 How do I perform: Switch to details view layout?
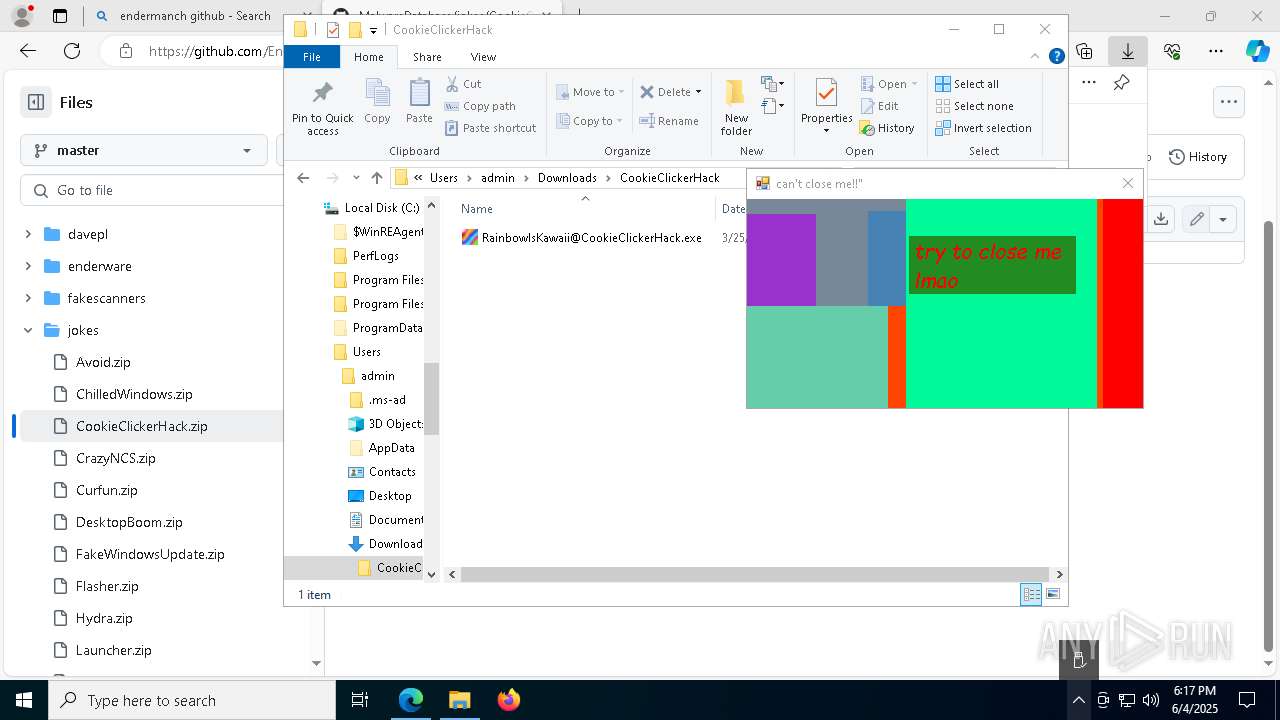tap(1031, 594)
